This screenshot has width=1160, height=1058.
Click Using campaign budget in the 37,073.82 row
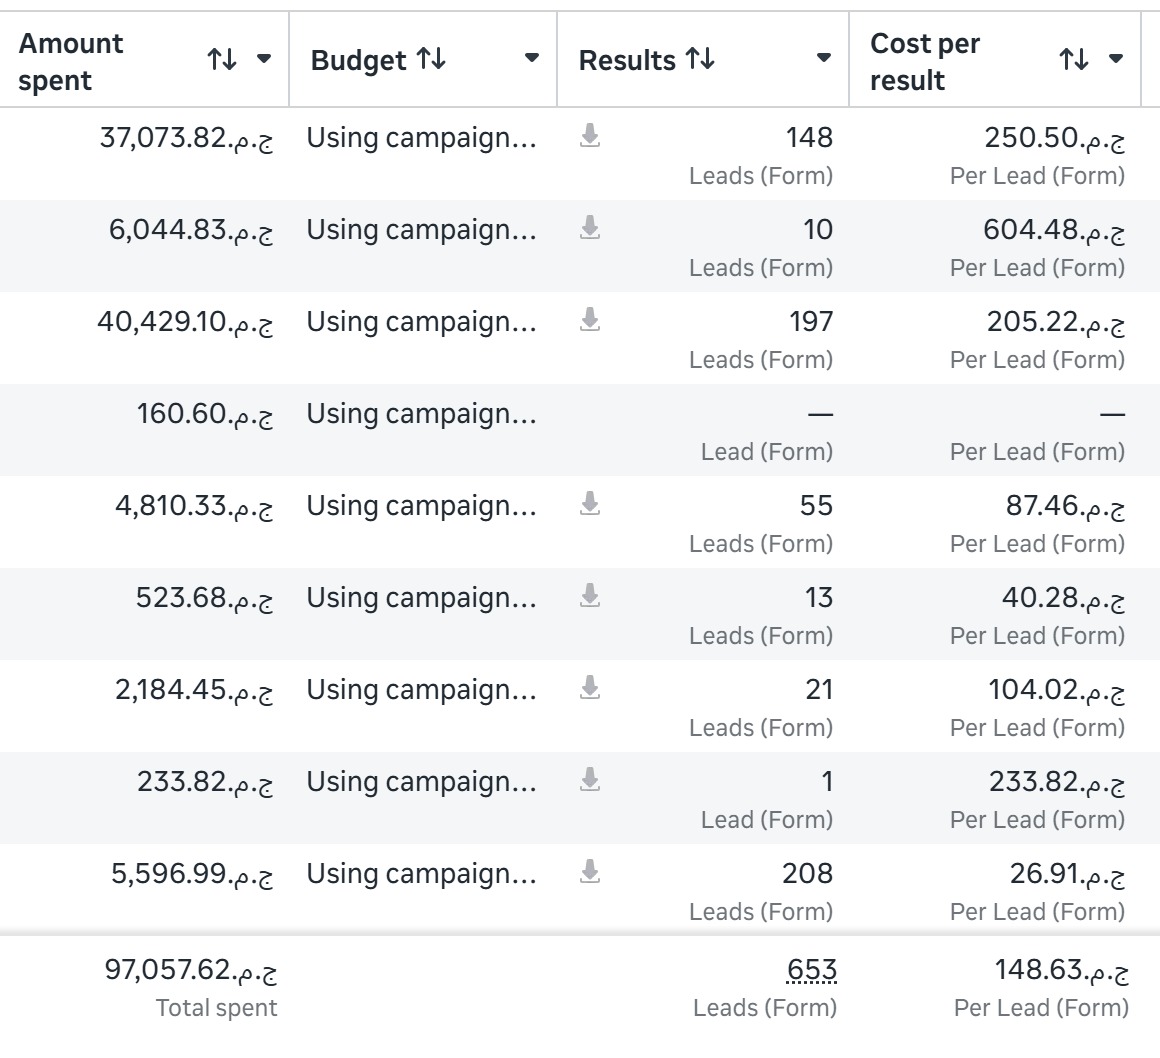[422, 138]
